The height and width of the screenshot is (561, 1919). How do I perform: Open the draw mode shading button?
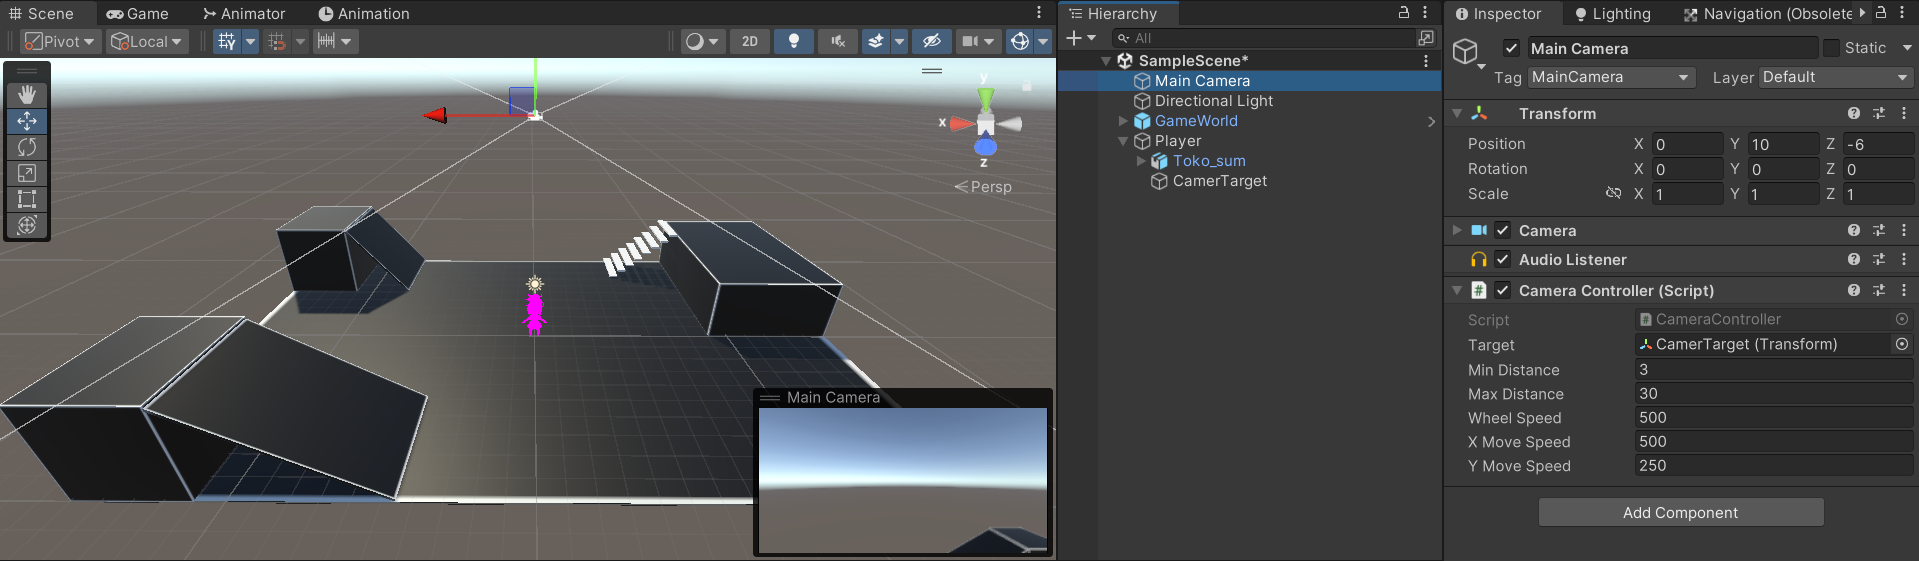click(702, 41)
